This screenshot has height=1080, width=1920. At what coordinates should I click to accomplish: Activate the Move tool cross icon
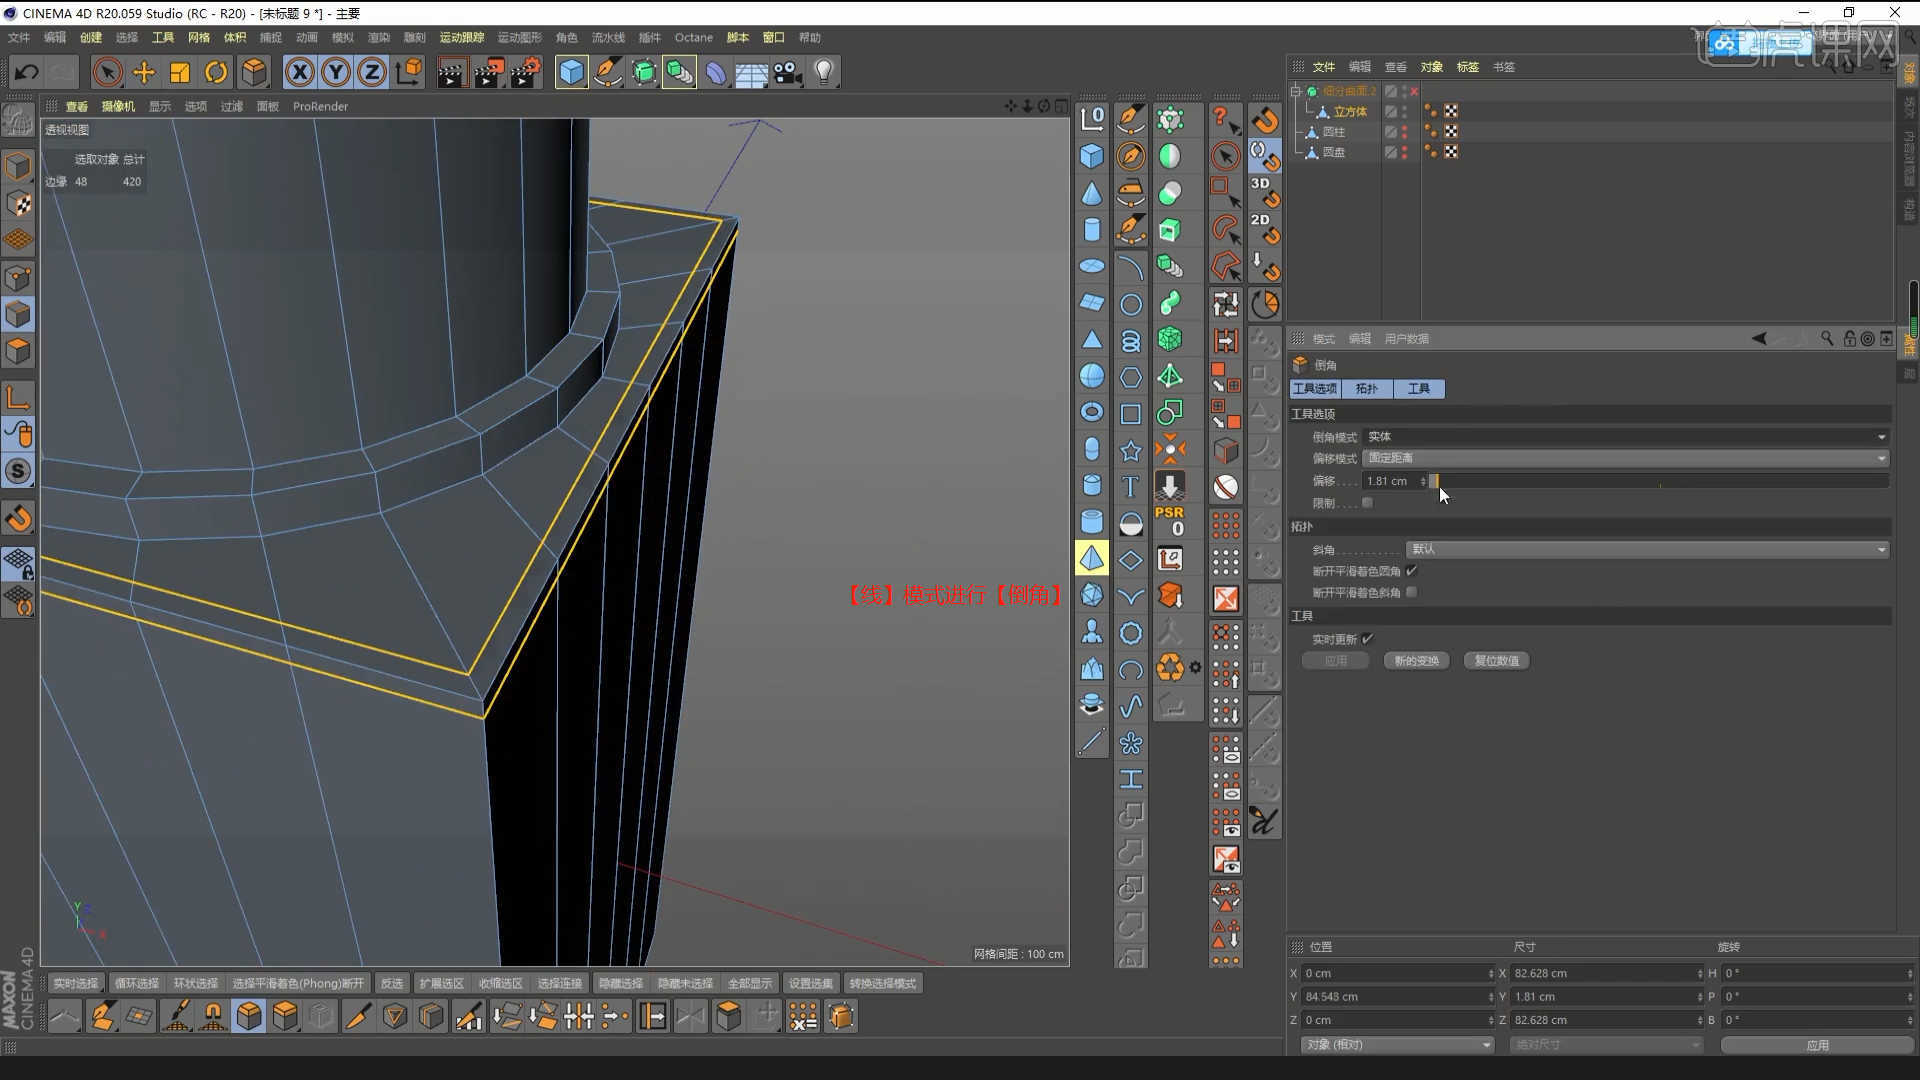point(144,72)
